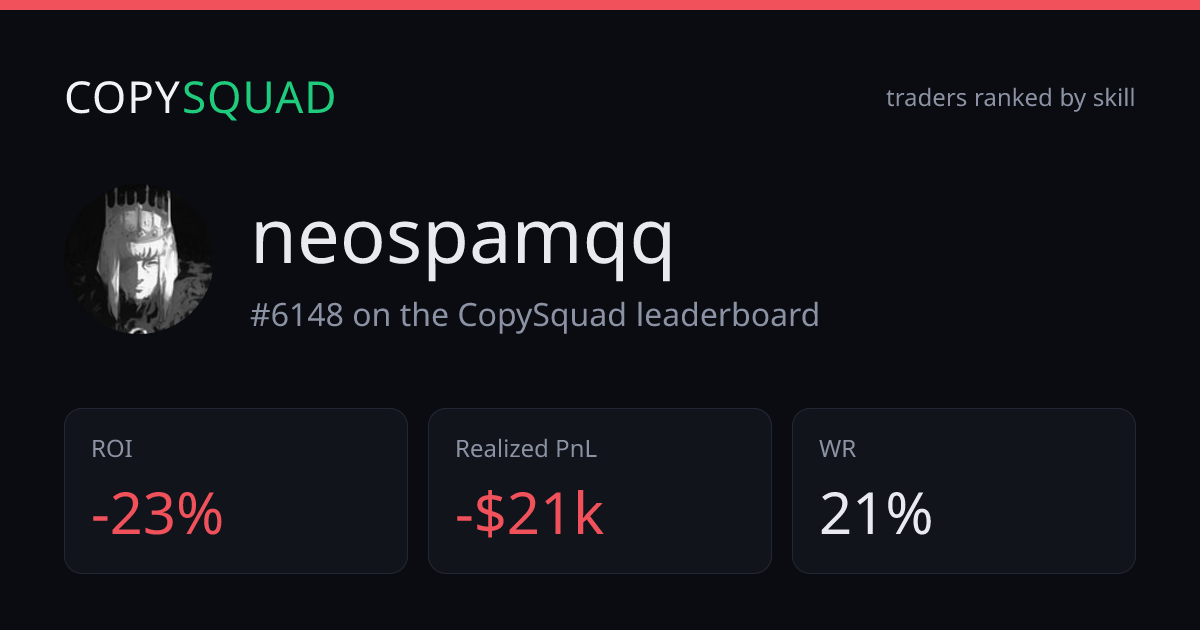Click the 21% win rate value
The height and width of the screenshot is (630, 1200).
tap(876, 515)
